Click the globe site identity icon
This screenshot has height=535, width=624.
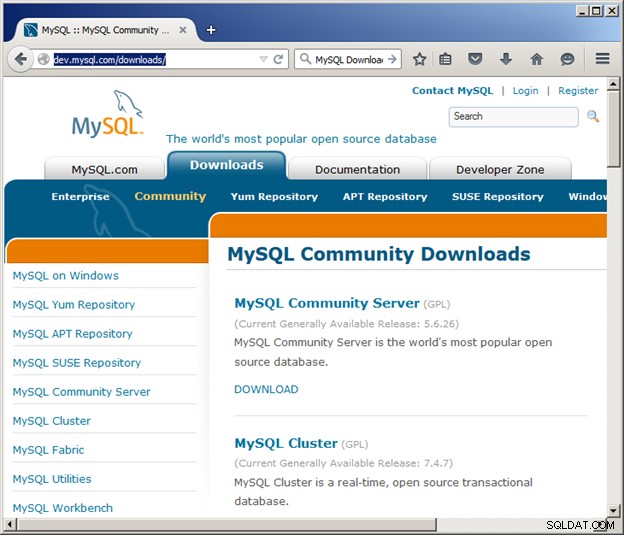point(43,59)
